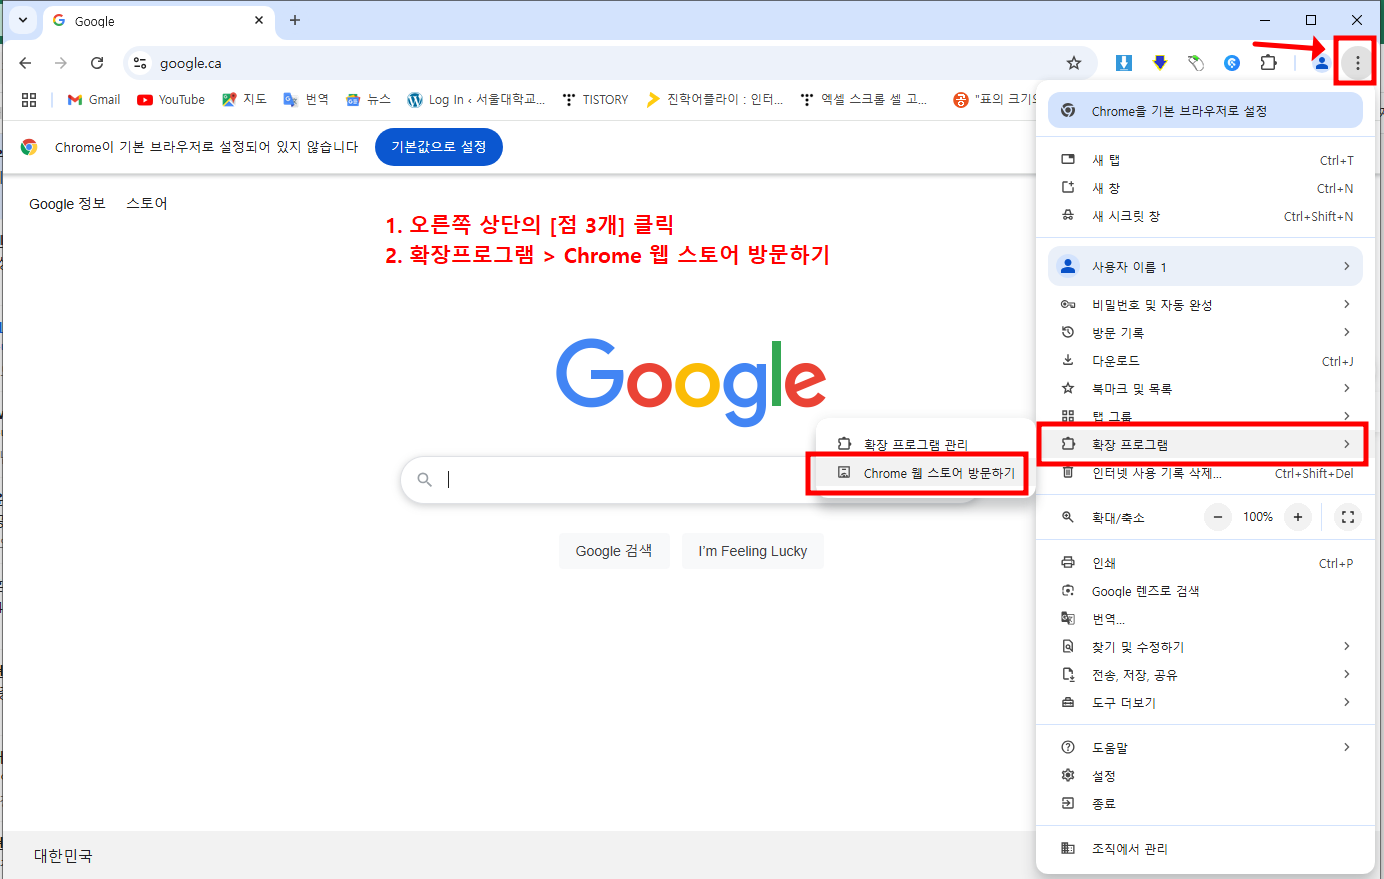Viewport: 1384px width, 879px height.
Task: Select 번역... menu item in Chrome menu
Action: [1205, 619]
